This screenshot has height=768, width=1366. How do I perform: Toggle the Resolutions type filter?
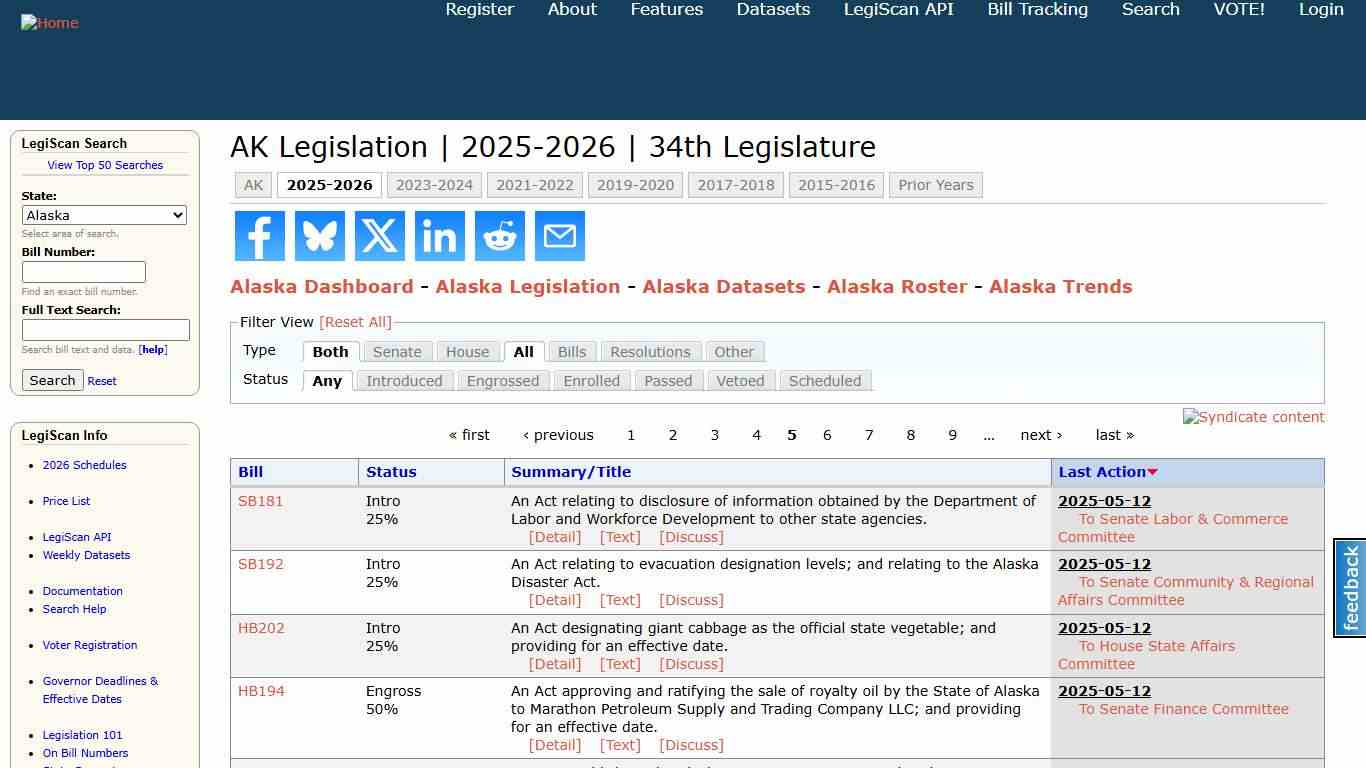[x=650, y=351]
